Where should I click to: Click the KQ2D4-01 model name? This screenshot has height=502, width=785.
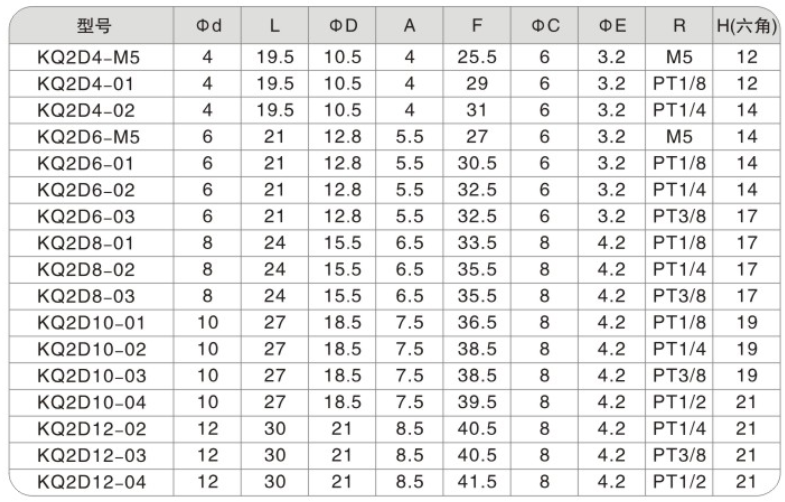86,84
